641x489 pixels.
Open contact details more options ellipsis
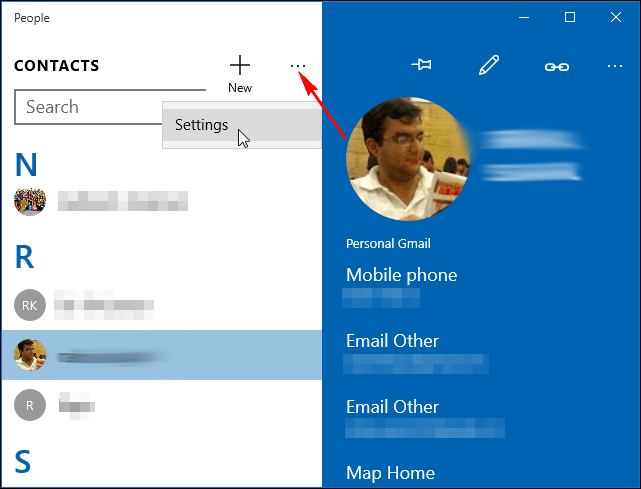614,66
